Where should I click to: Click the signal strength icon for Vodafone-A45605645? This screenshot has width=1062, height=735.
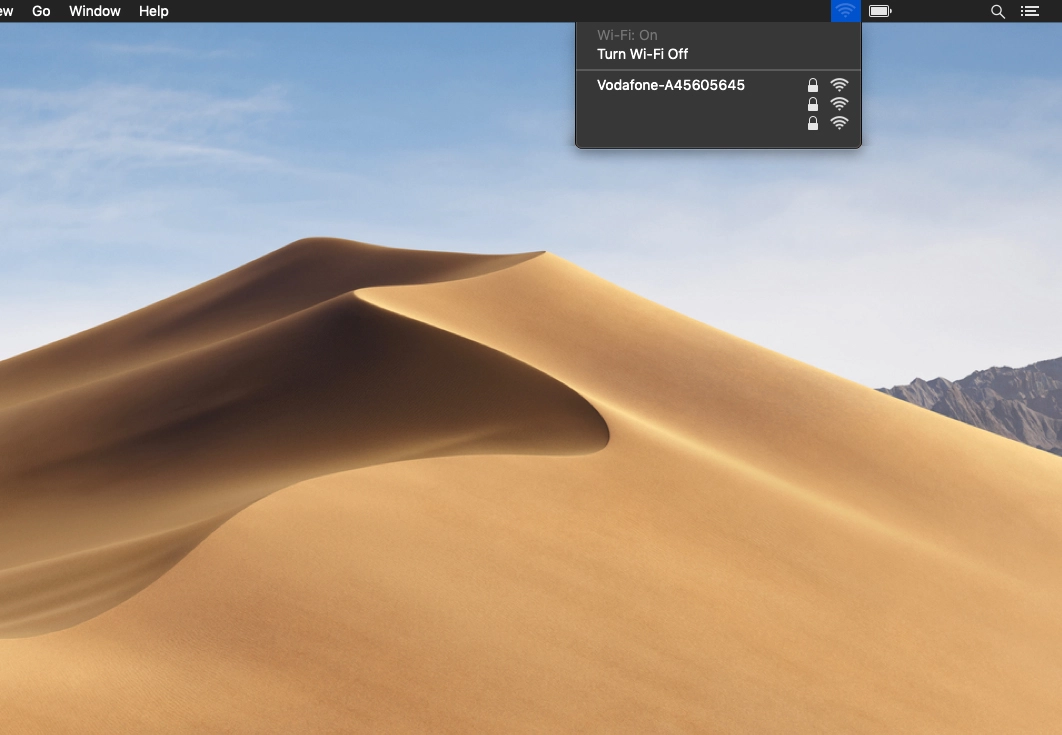[839, 85]
